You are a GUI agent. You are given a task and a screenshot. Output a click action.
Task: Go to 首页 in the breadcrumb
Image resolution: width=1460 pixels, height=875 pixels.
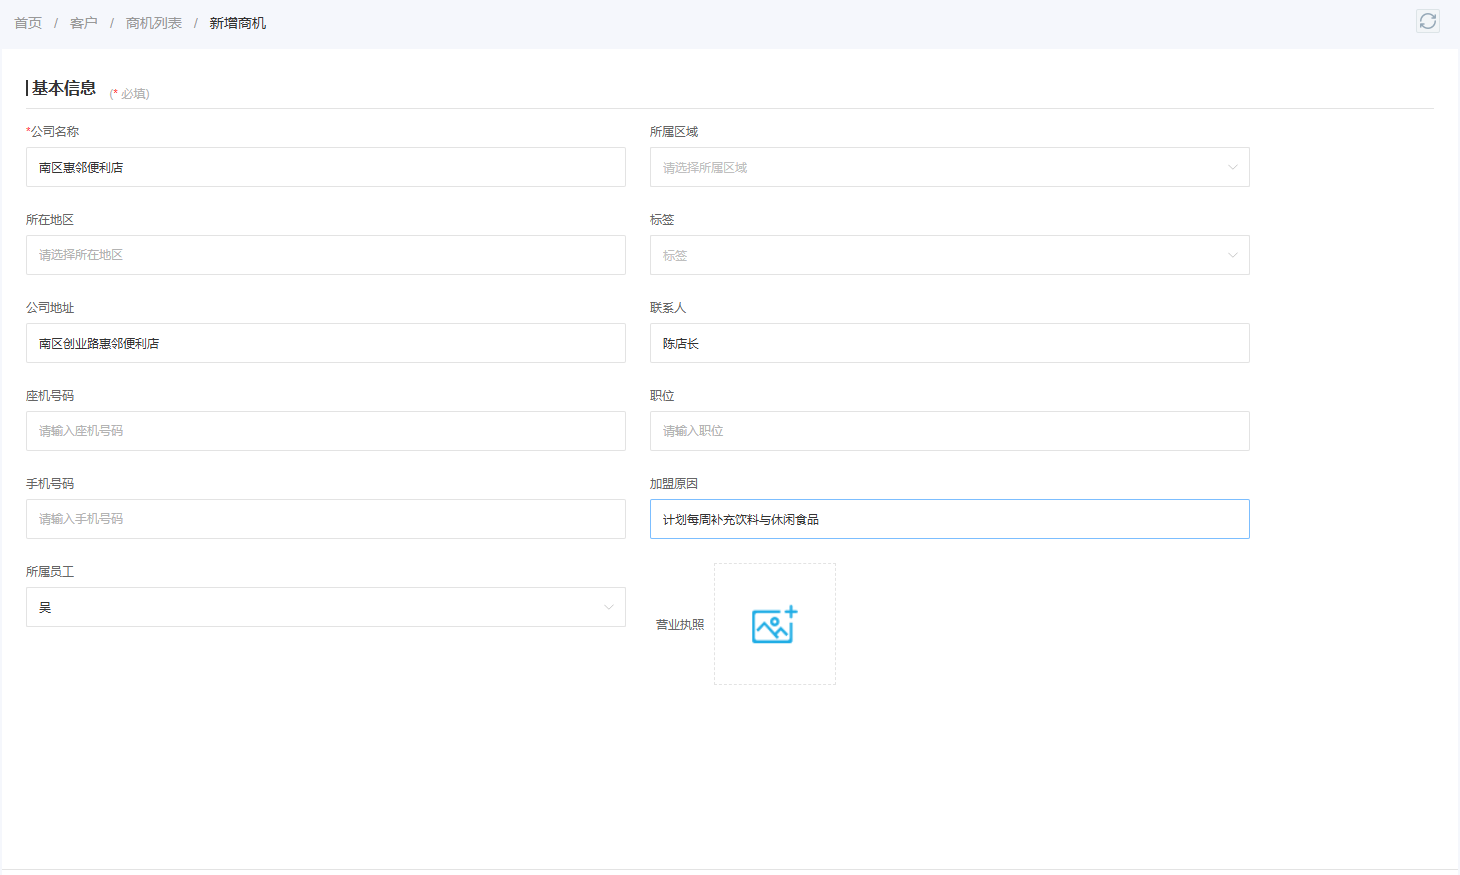pos(28,23)
